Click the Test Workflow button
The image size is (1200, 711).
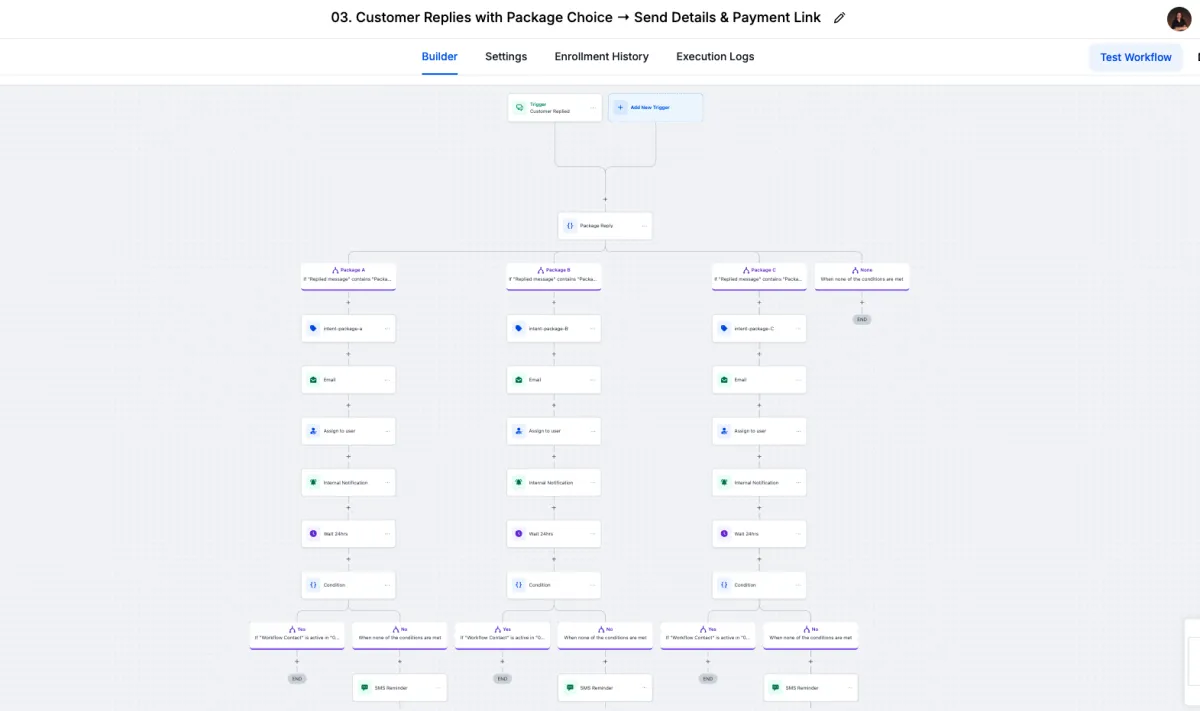[1135, 57]
